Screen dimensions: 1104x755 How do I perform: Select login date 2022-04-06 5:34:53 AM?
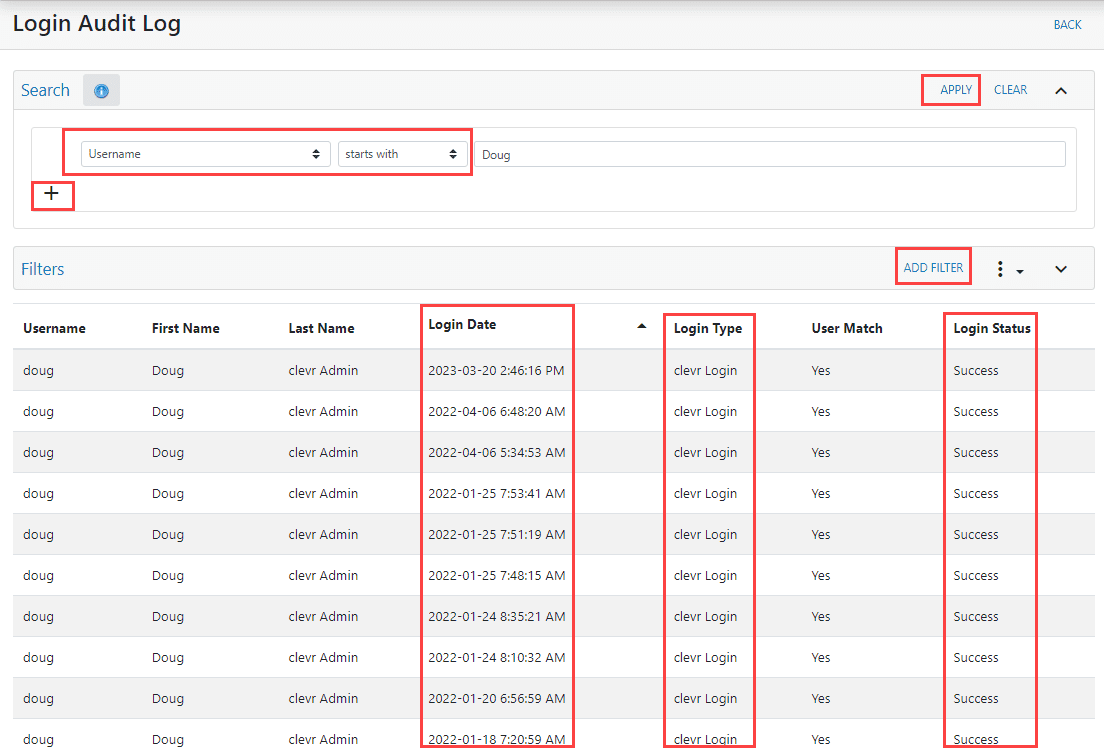(x=496, y=452)
